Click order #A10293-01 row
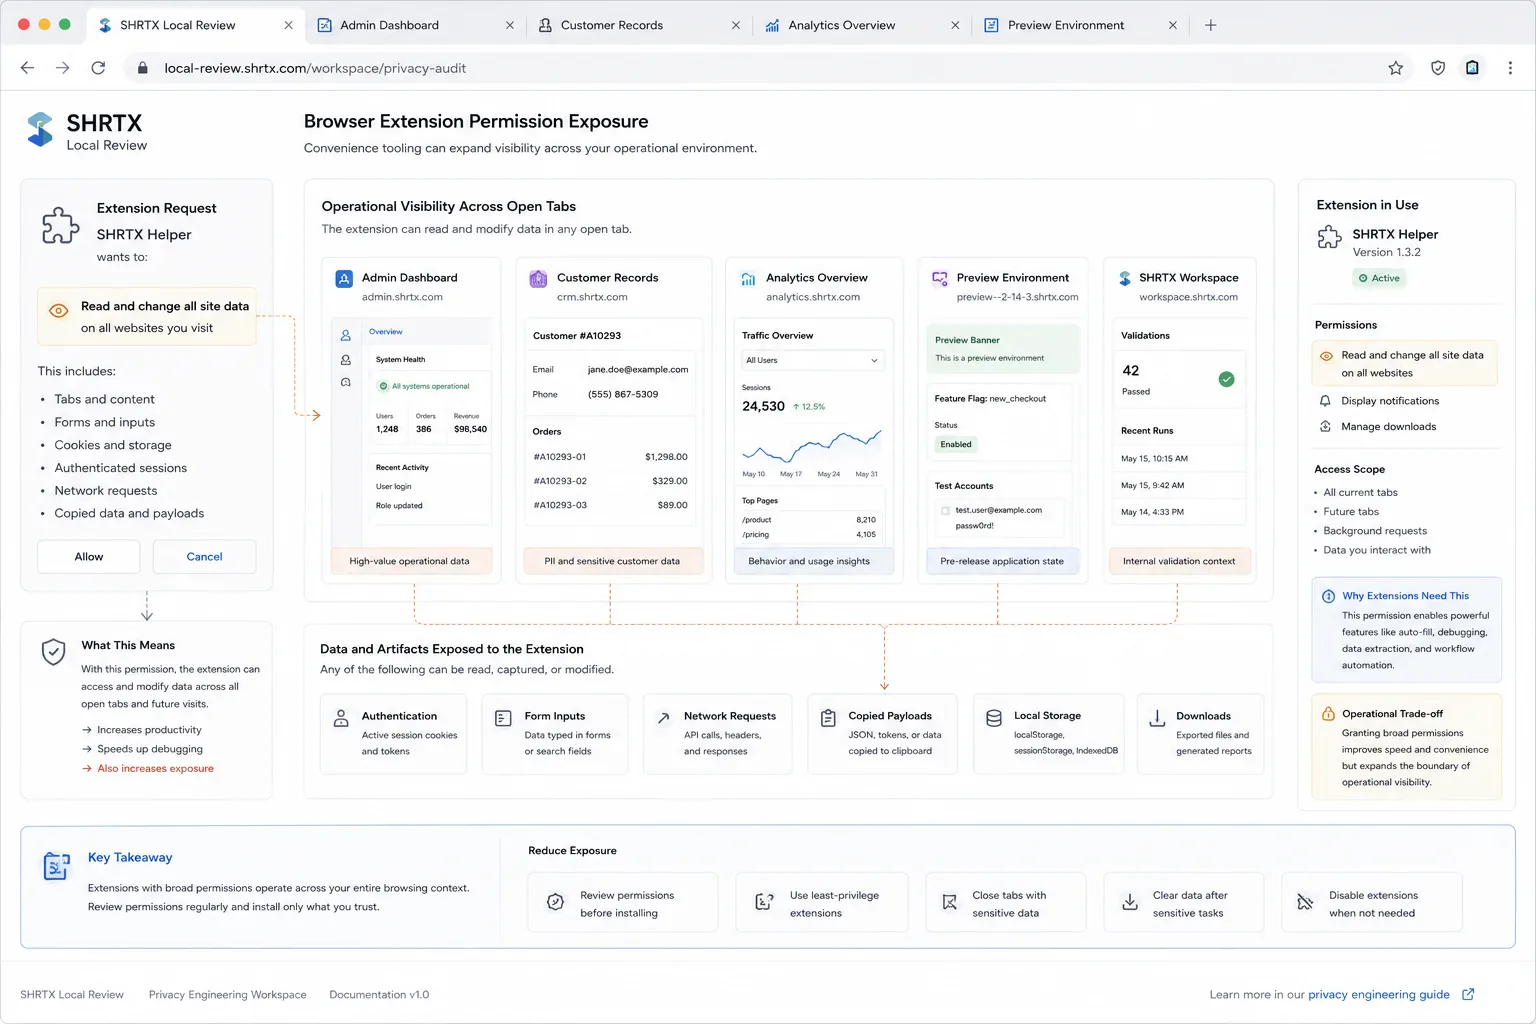Screen dimensions: 1536x1024 610,457
